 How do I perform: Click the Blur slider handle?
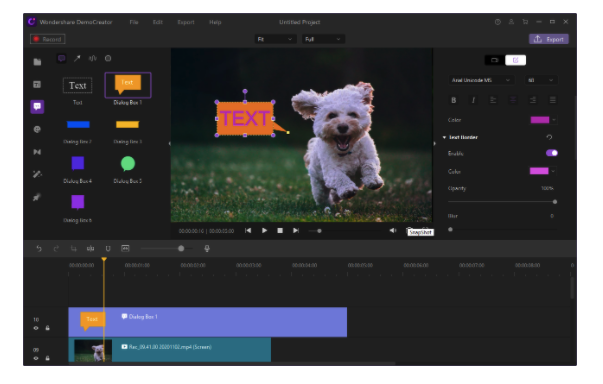tap(450, 229)
